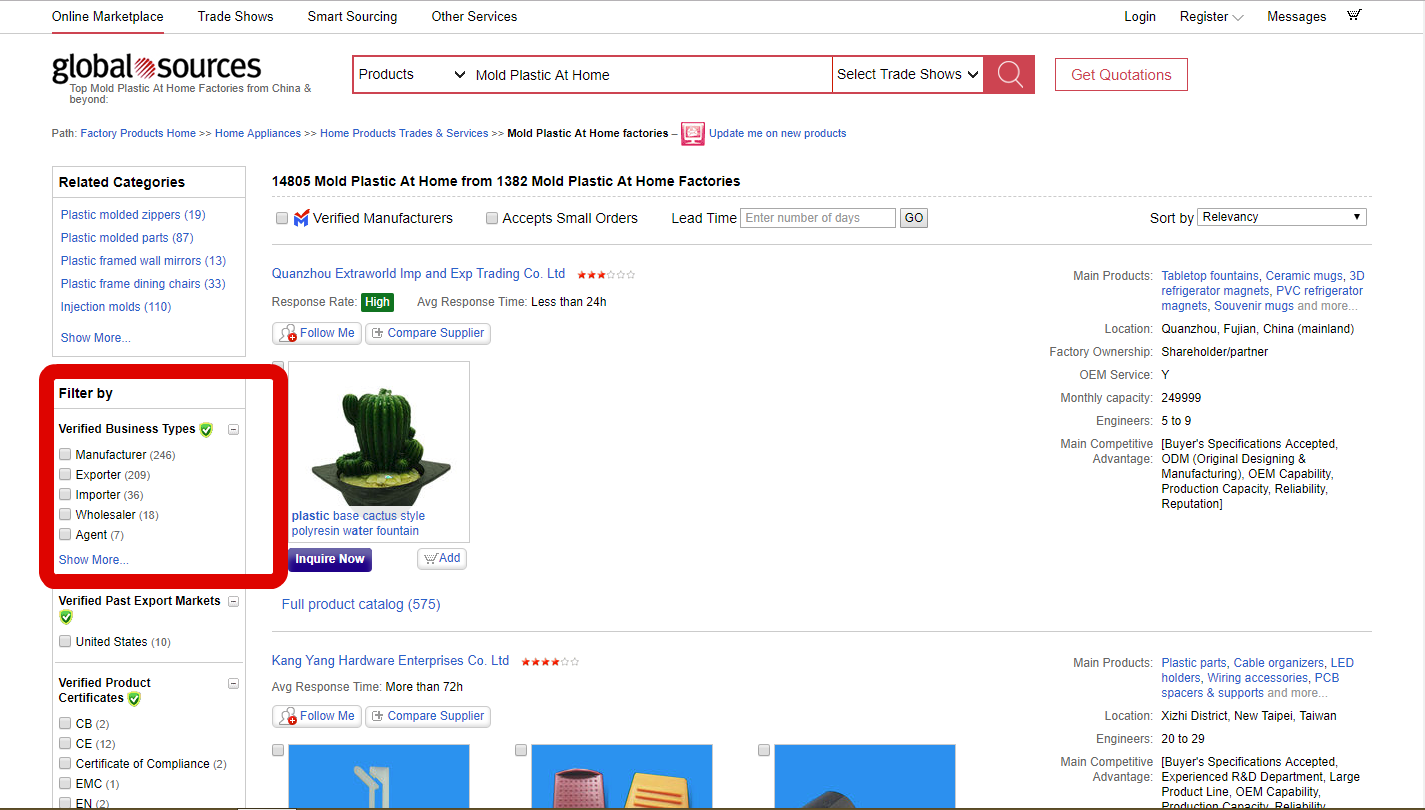Check the Agent filter
Viewport: 1425px width, 810px height.
click(65, 534)
